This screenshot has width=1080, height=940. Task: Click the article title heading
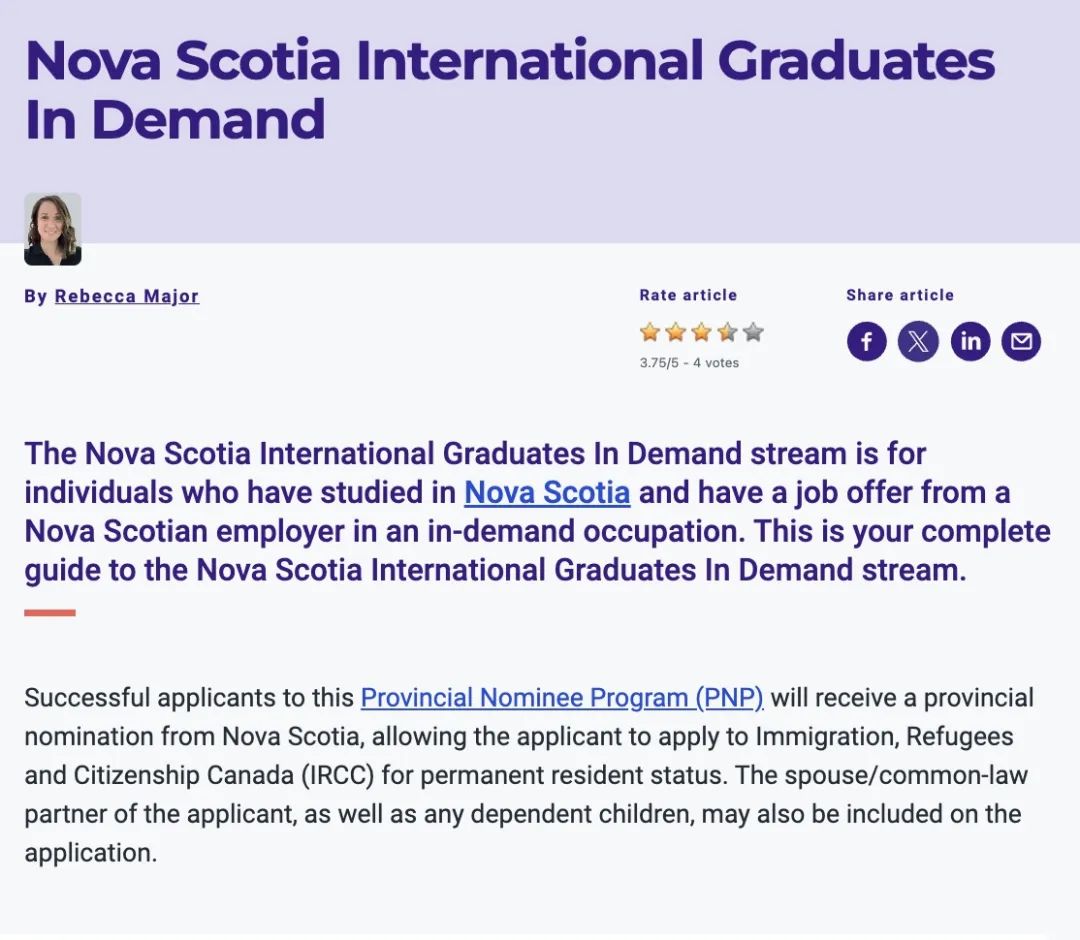point(510,90)
